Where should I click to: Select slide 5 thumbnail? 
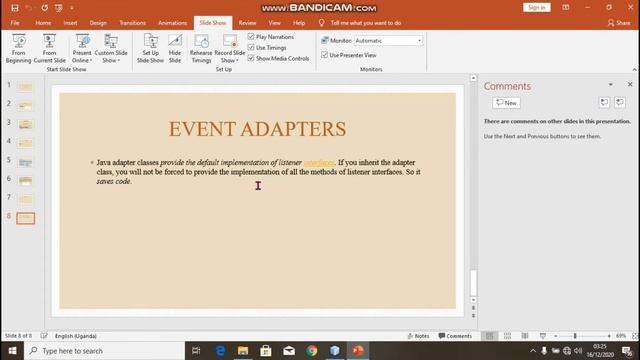click(x=25, y=162)
